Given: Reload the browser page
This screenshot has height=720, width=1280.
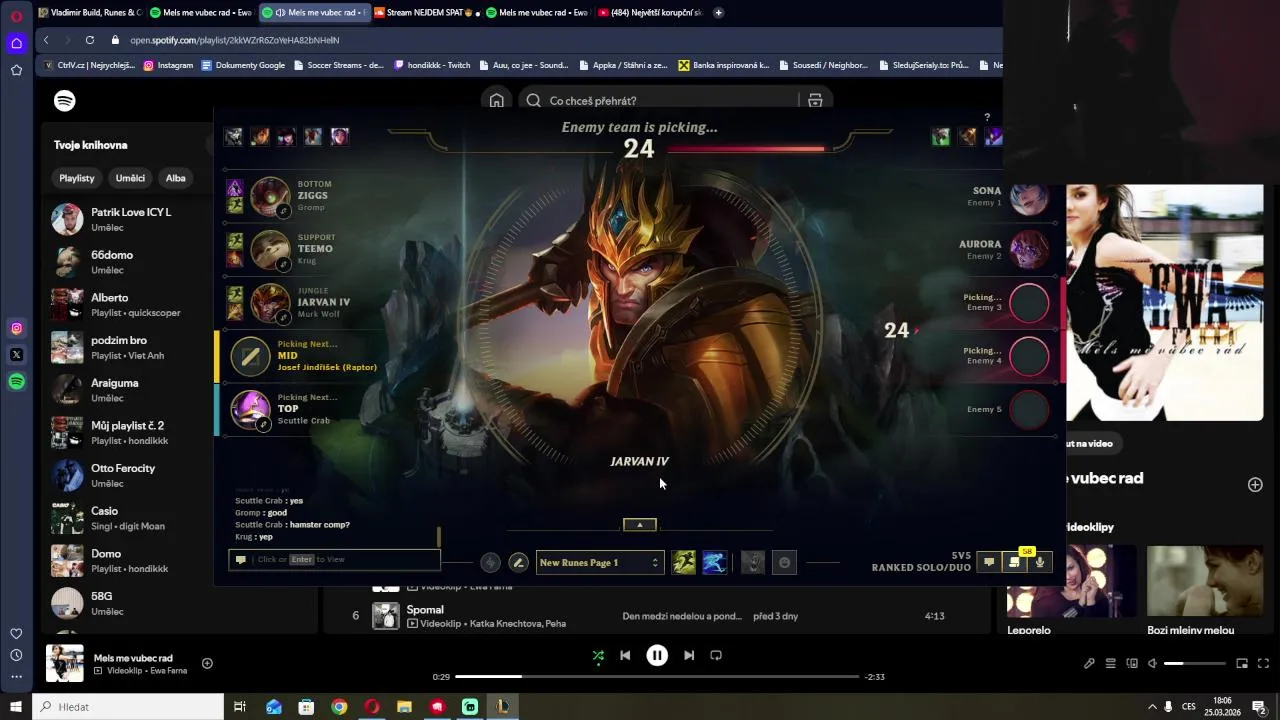Looking at the screenshot, I should coord(90,40).
